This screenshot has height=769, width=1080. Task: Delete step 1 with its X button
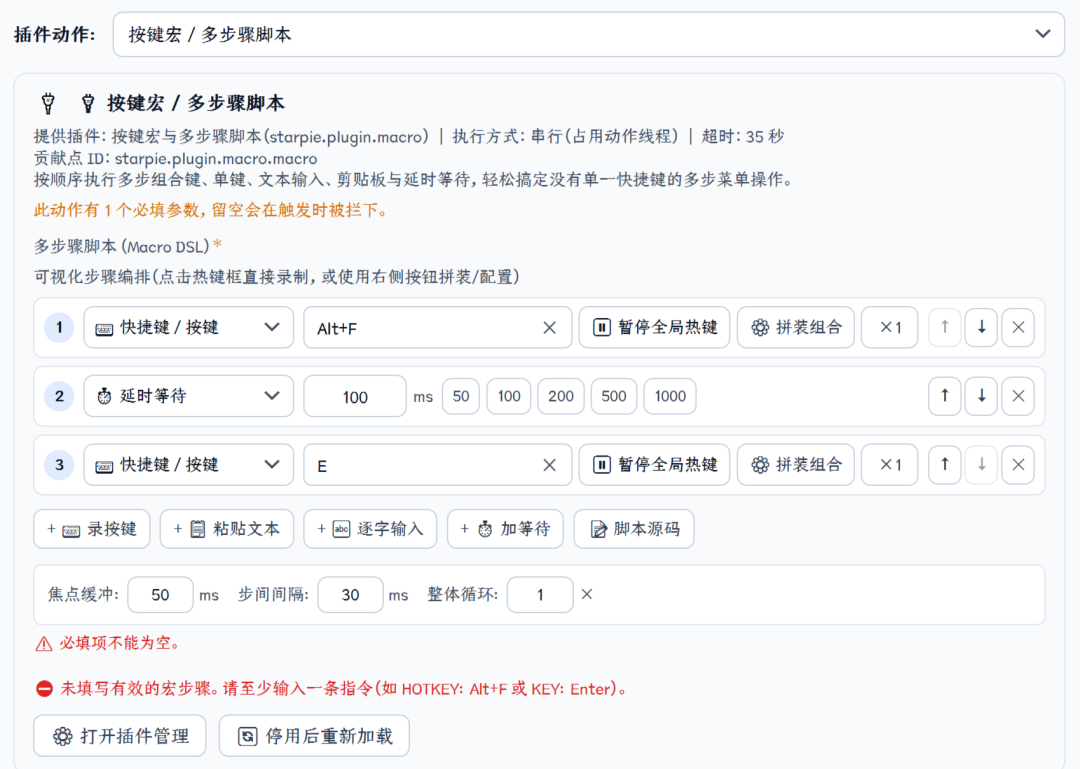1018,327
